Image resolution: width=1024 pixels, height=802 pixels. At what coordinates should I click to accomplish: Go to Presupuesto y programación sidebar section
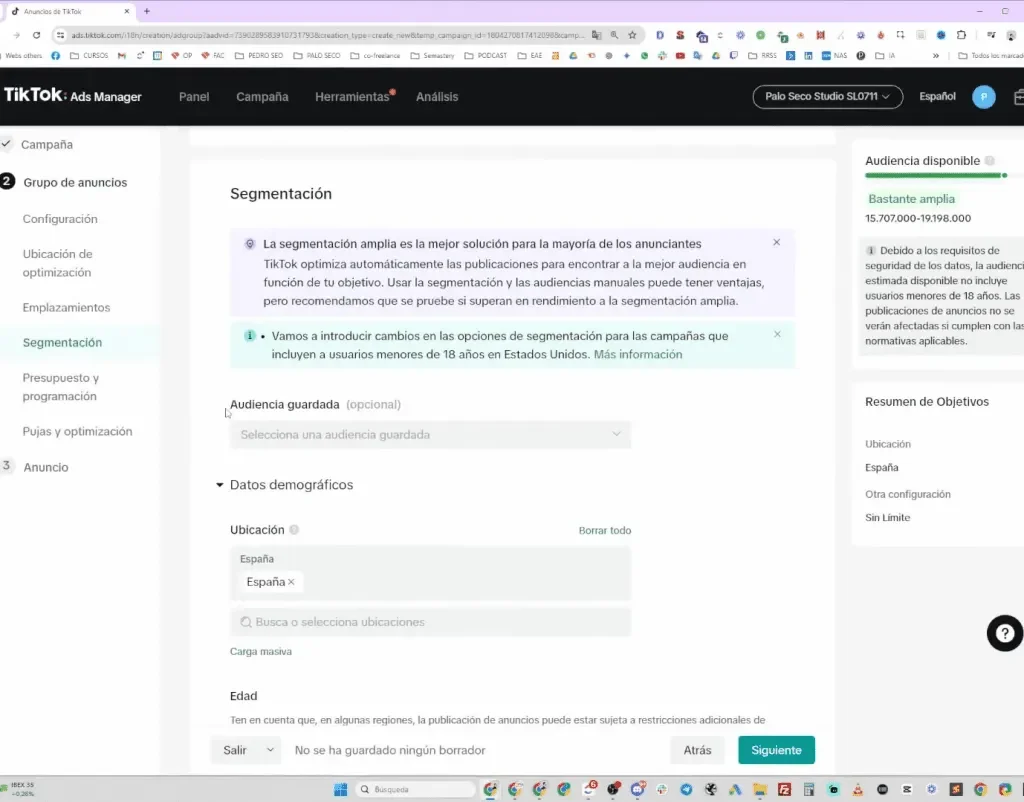click(61, 387)
